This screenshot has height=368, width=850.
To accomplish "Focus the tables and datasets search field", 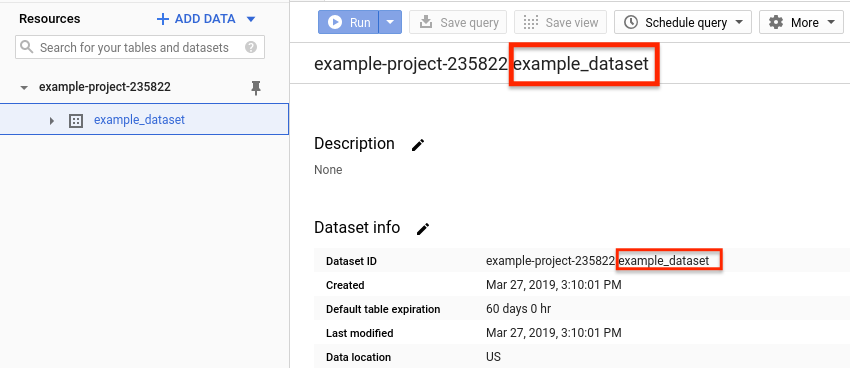I will 140,47.
